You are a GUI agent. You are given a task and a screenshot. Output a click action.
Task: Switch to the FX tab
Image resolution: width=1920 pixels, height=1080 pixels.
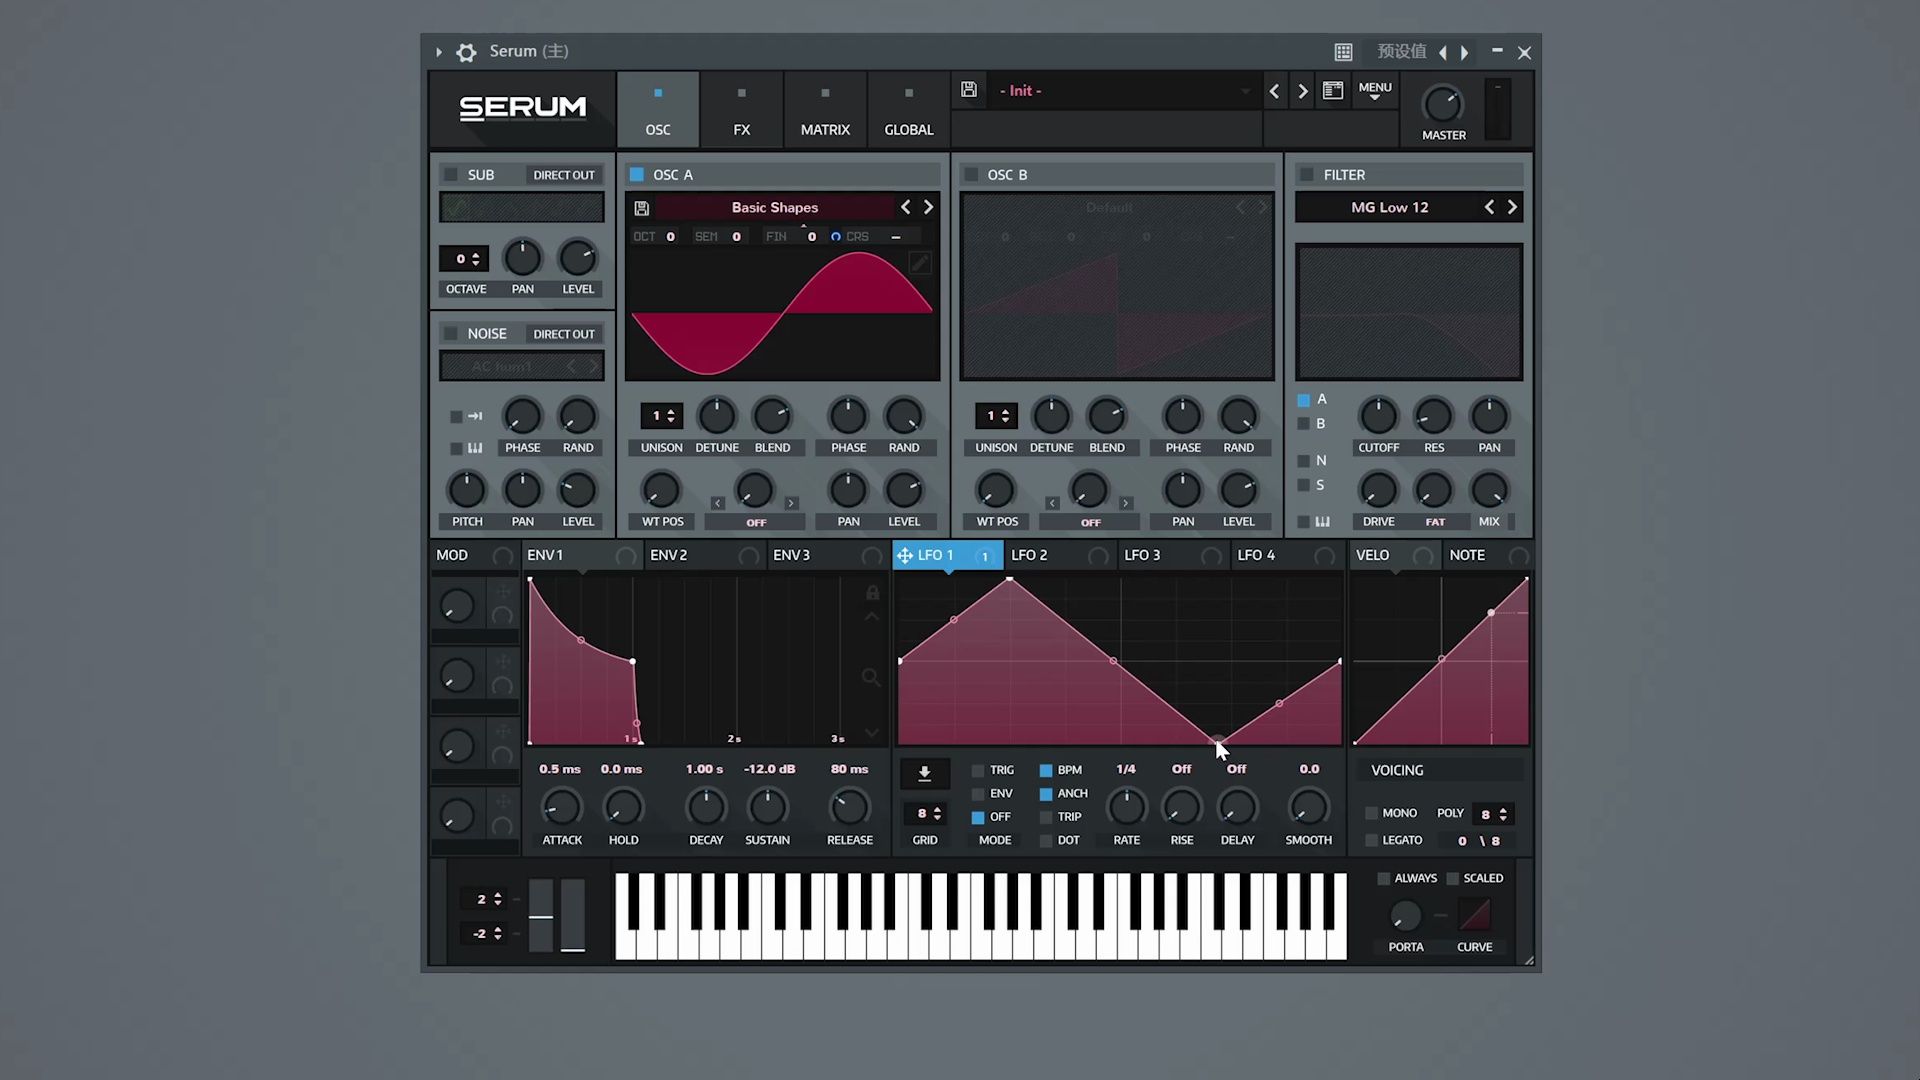[741, 110]
